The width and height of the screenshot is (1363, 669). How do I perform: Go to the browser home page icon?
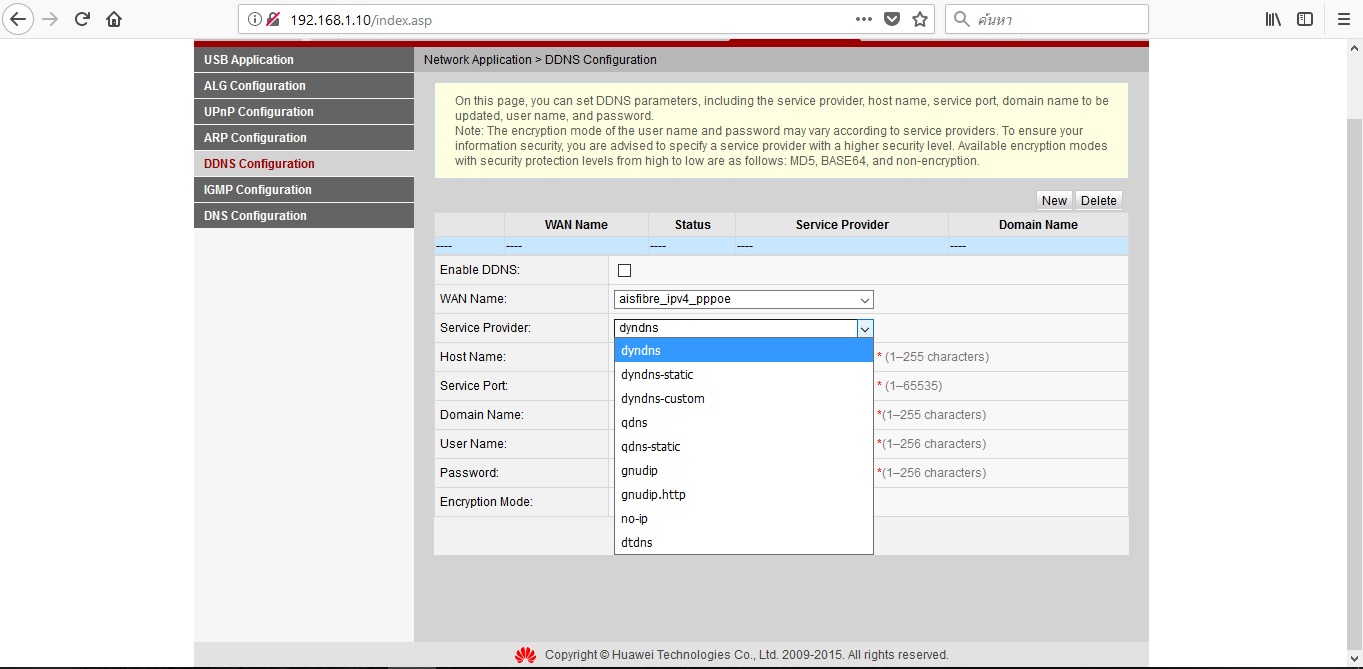114,19
